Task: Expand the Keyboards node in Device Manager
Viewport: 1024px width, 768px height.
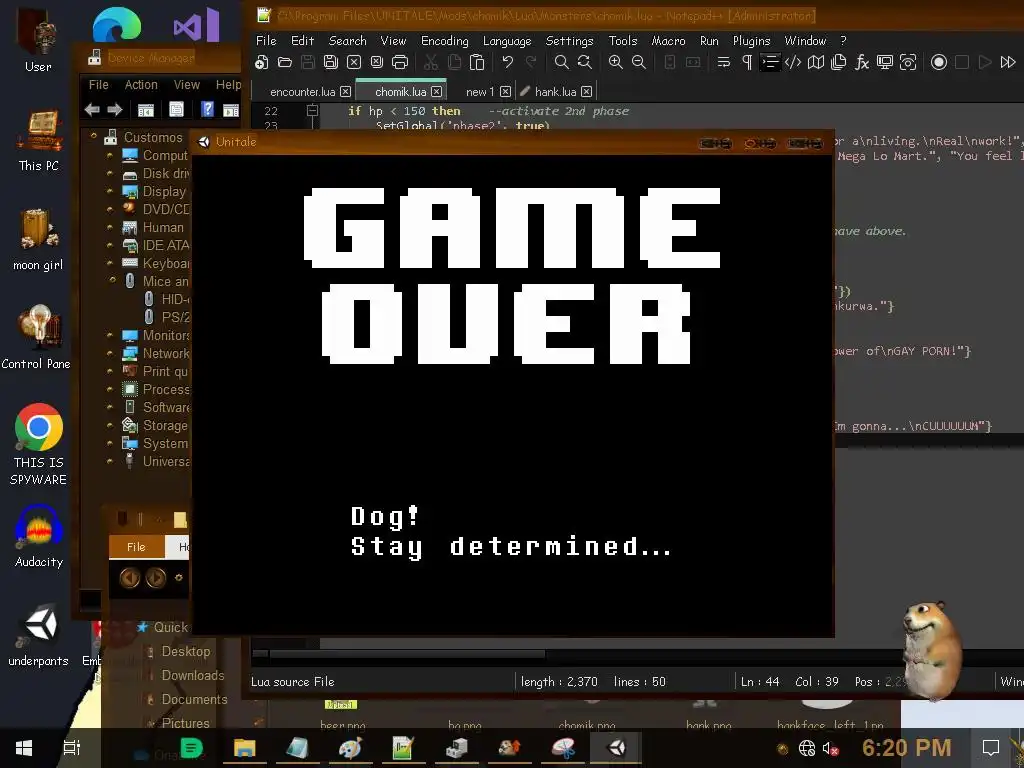Action: pyautogui.click(x=110, y=263)
